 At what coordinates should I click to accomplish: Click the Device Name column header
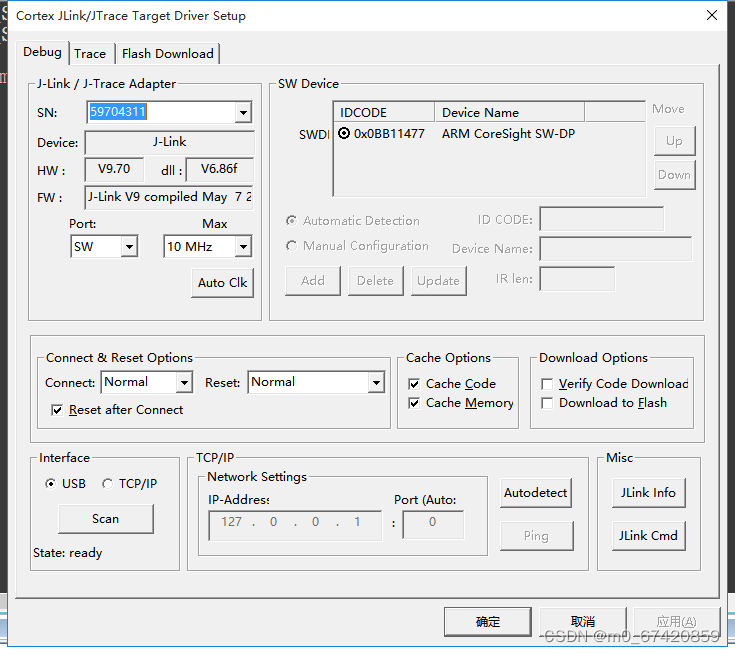coord(509,113)
